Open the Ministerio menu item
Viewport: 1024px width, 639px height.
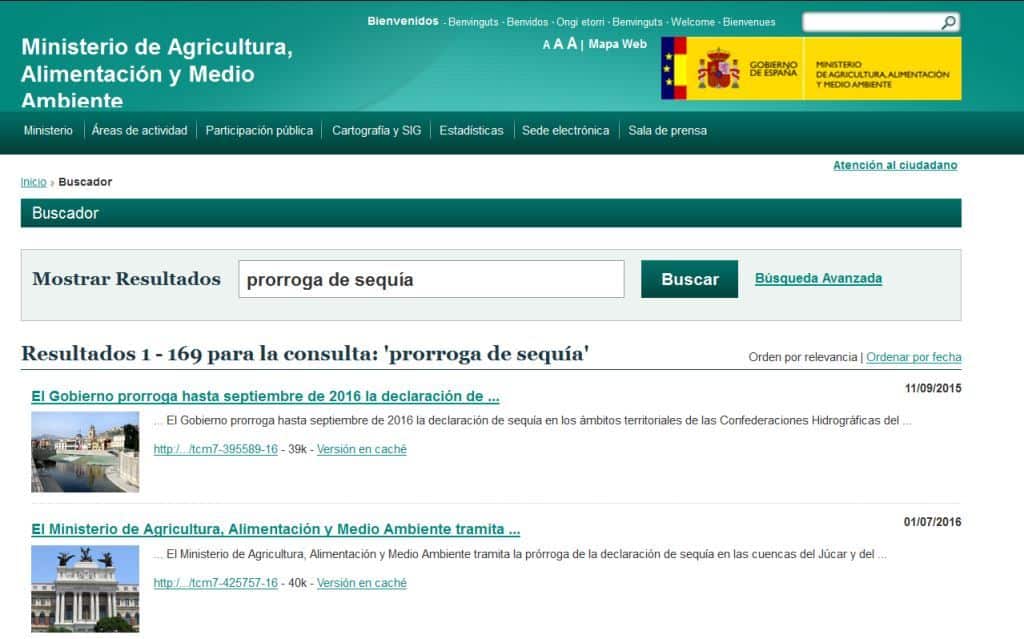click(48, 130)
